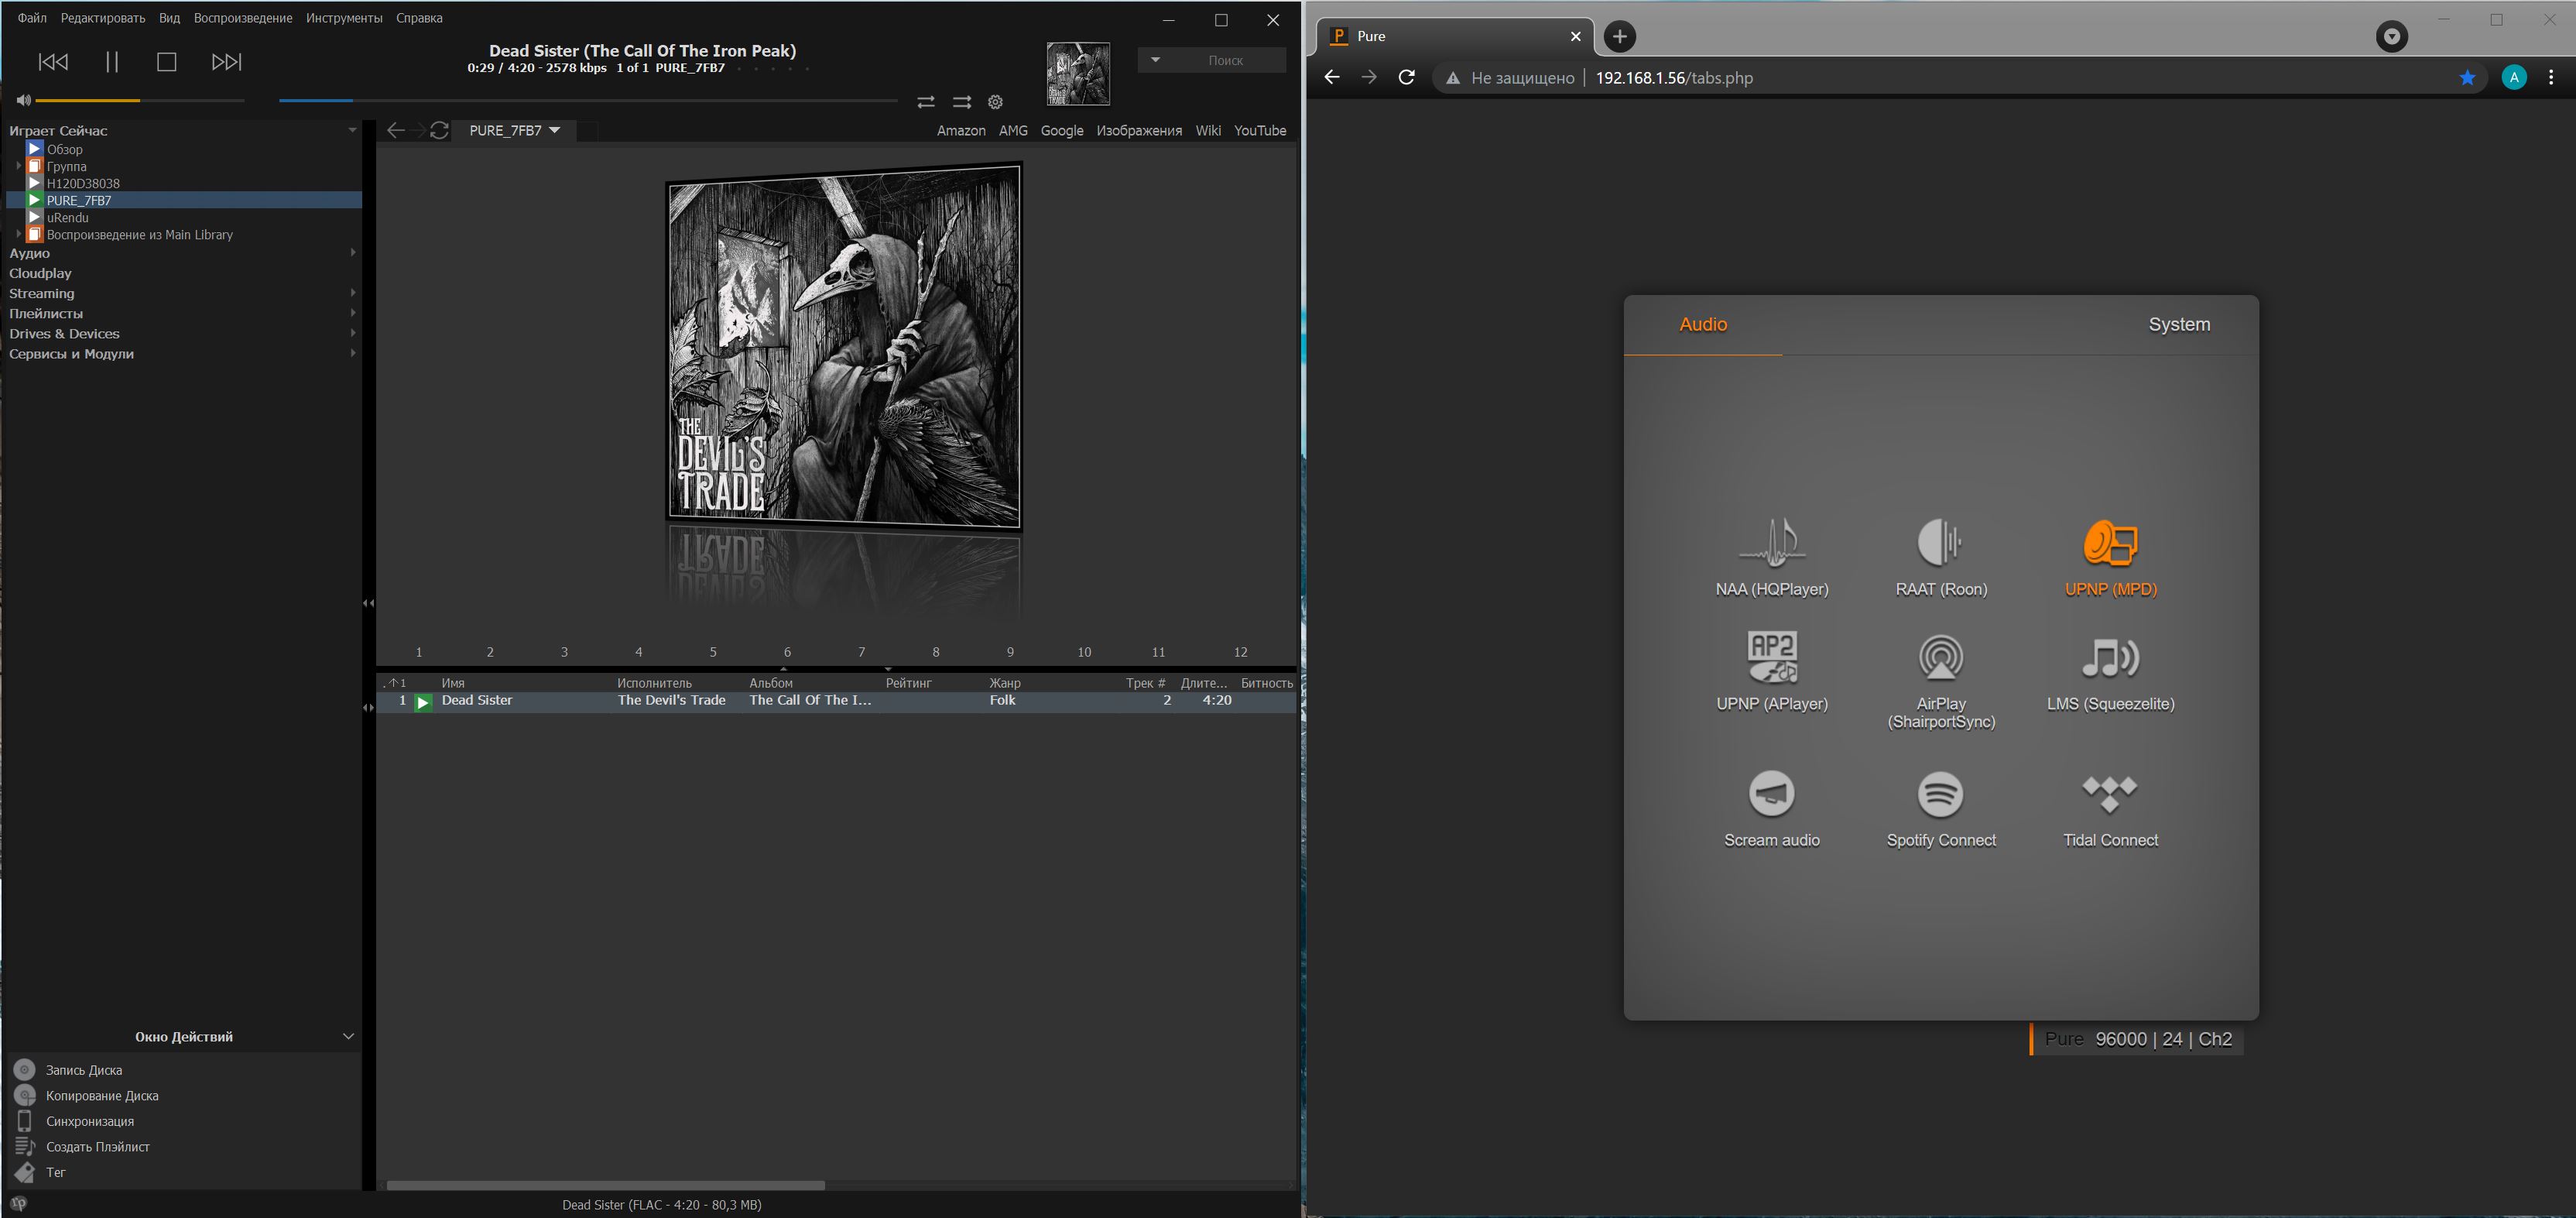Click the track seek progress bar

tap(588, 100)
